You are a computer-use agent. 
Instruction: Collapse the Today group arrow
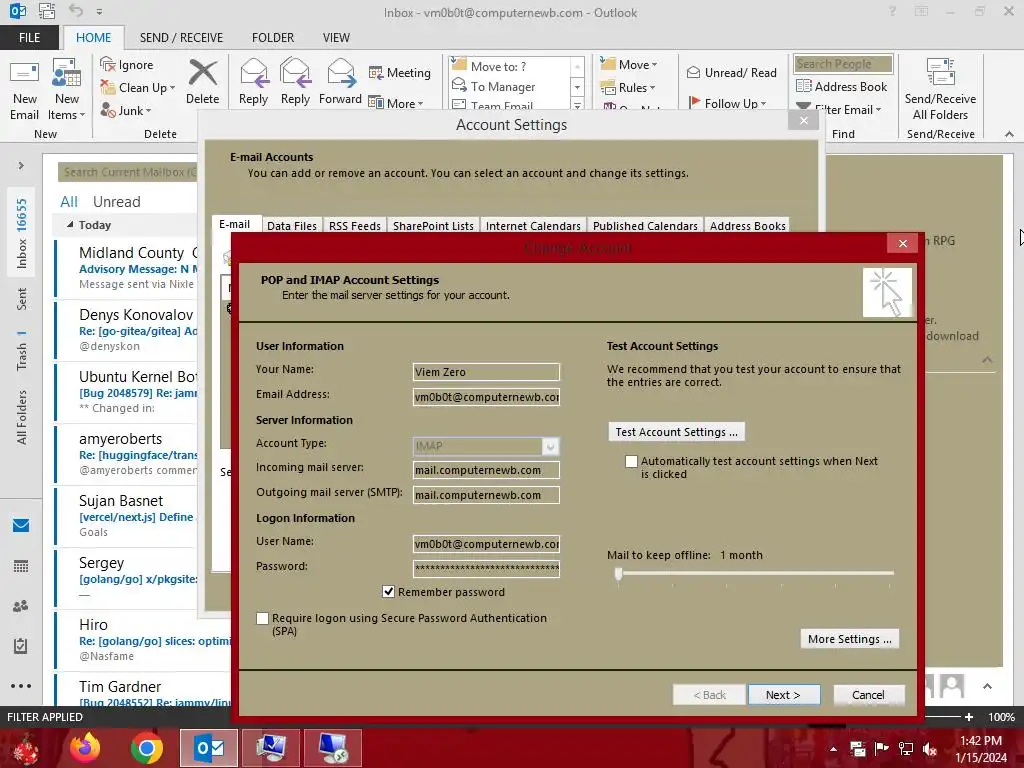click(70, 225)
